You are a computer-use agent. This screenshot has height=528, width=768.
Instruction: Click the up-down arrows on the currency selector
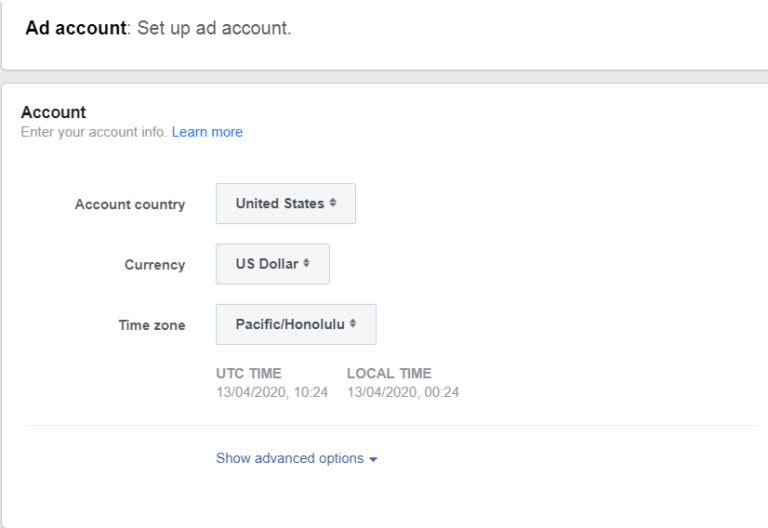coord(307,264)
